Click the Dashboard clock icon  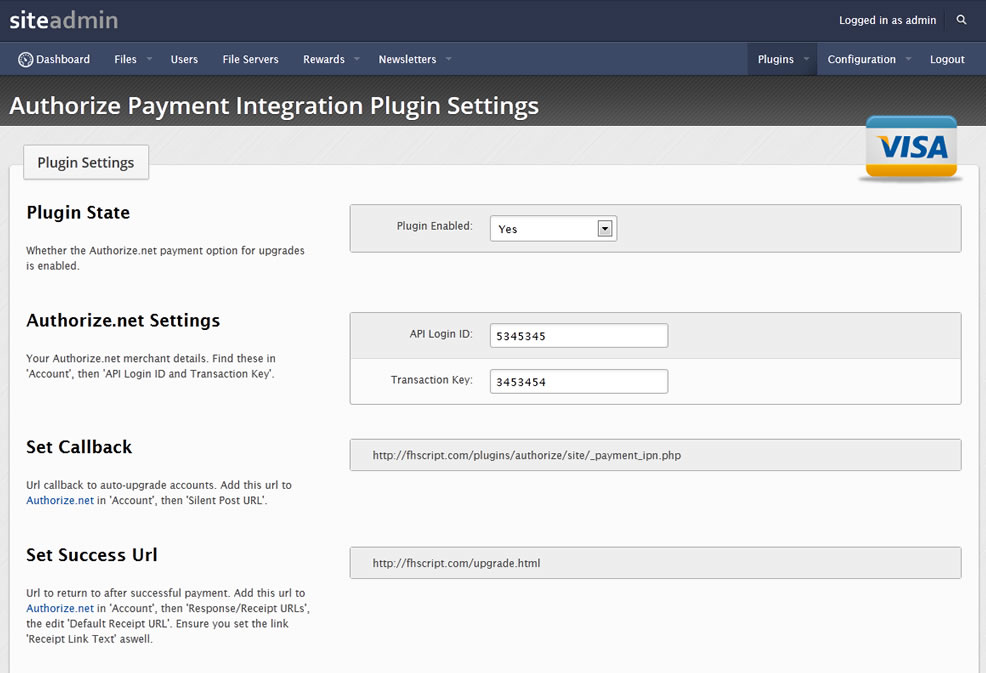[26, 60]
